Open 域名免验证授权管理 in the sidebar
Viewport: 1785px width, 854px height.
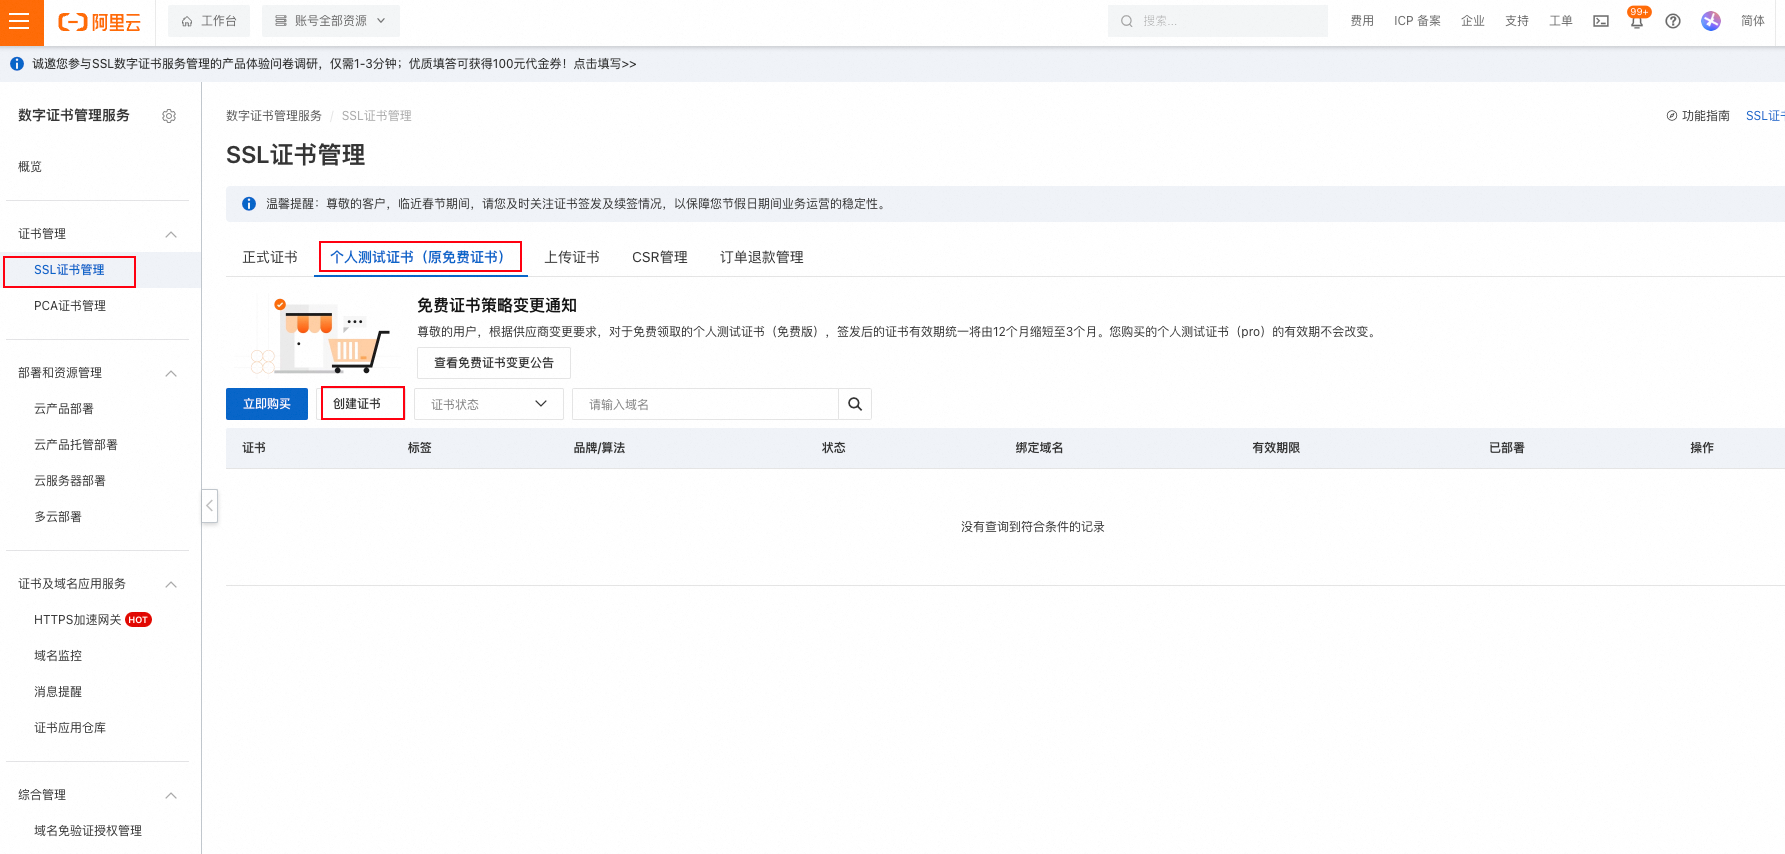click(88, 831)
